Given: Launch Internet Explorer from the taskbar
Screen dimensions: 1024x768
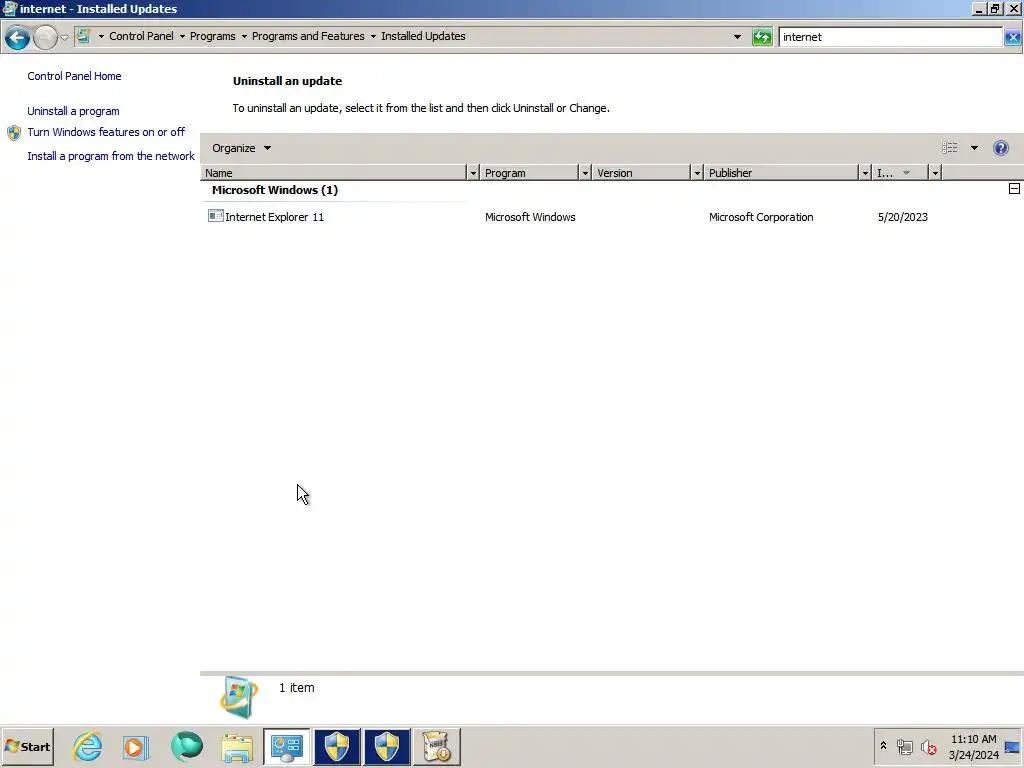Looking at the screenshot, I should (88, 746).
